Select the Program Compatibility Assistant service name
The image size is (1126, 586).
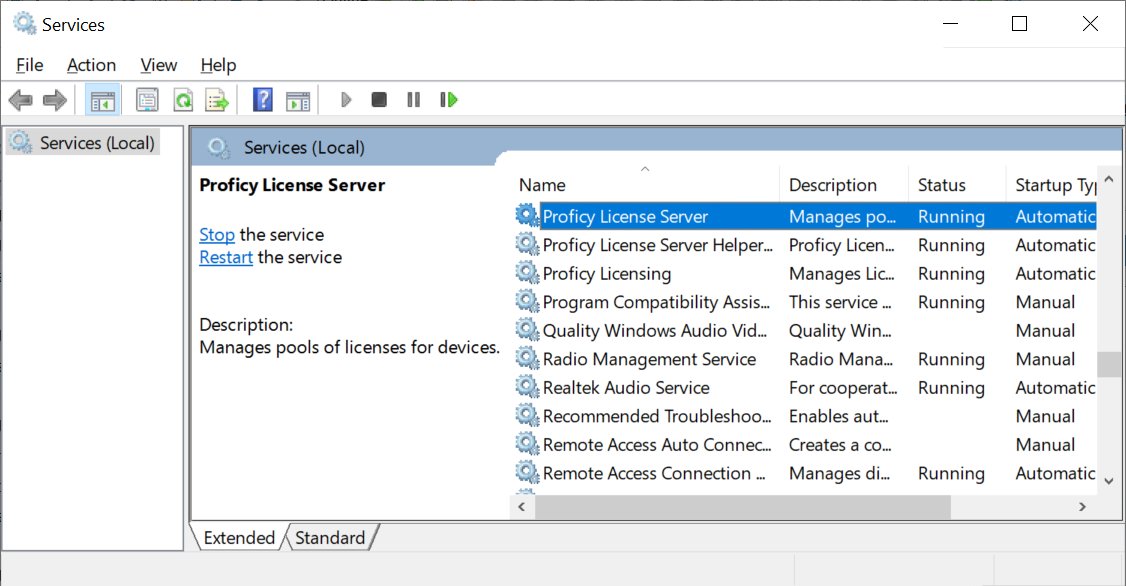pos(656,302)
